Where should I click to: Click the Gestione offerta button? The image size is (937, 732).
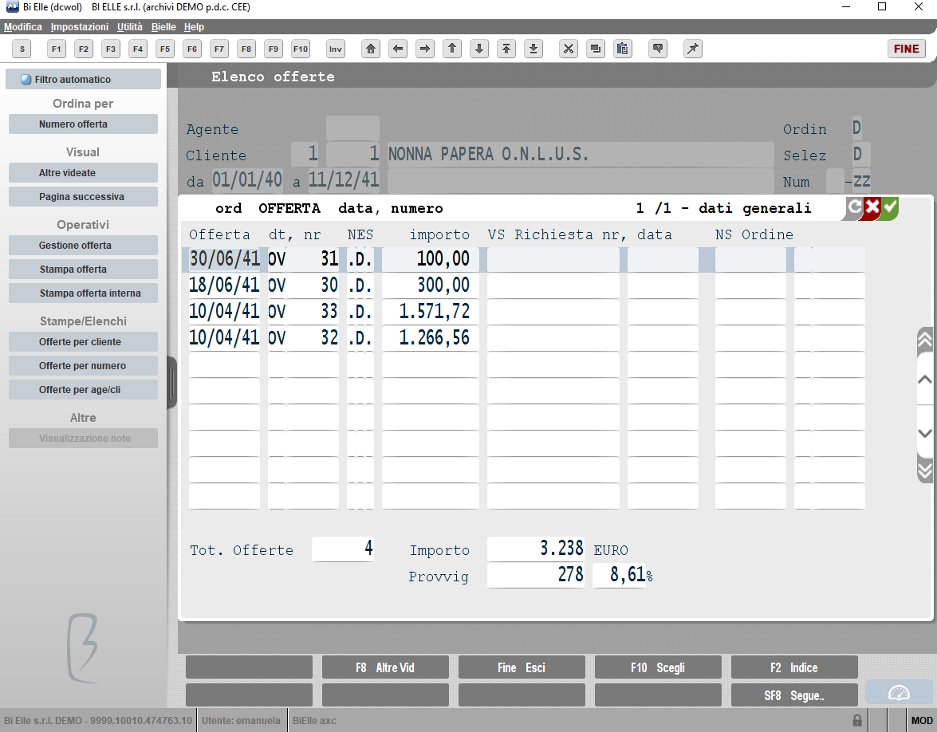pos(83,245)
